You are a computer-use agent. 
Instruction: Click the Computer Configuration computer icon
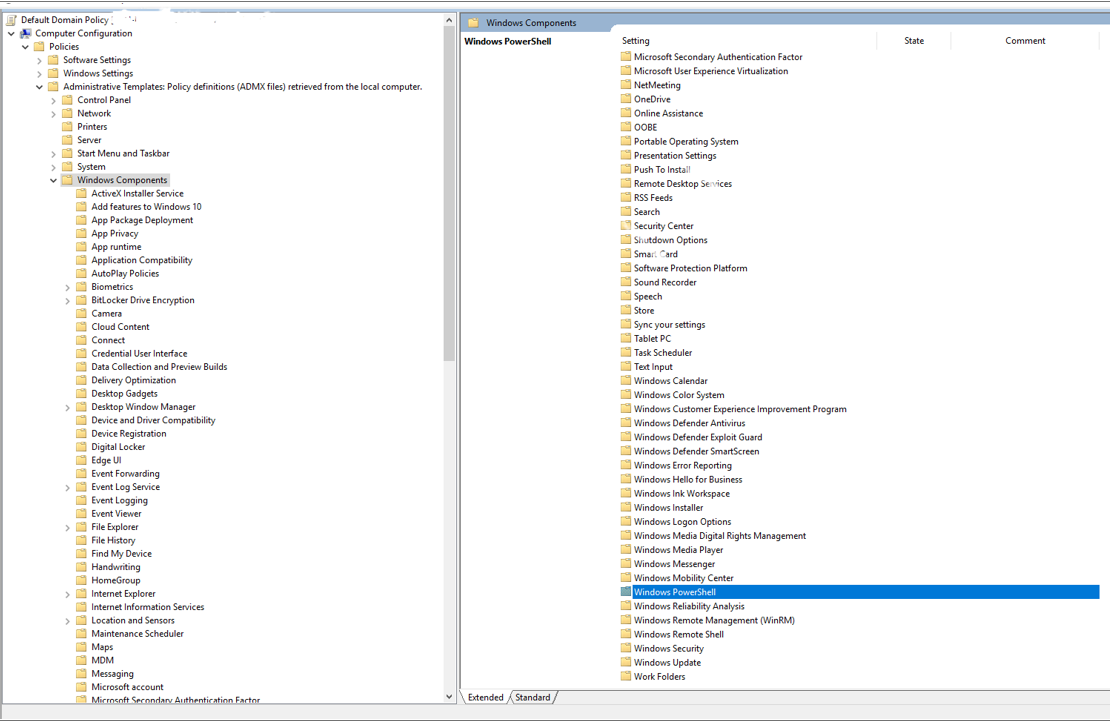pyautogui.click(x=25, y=33)
